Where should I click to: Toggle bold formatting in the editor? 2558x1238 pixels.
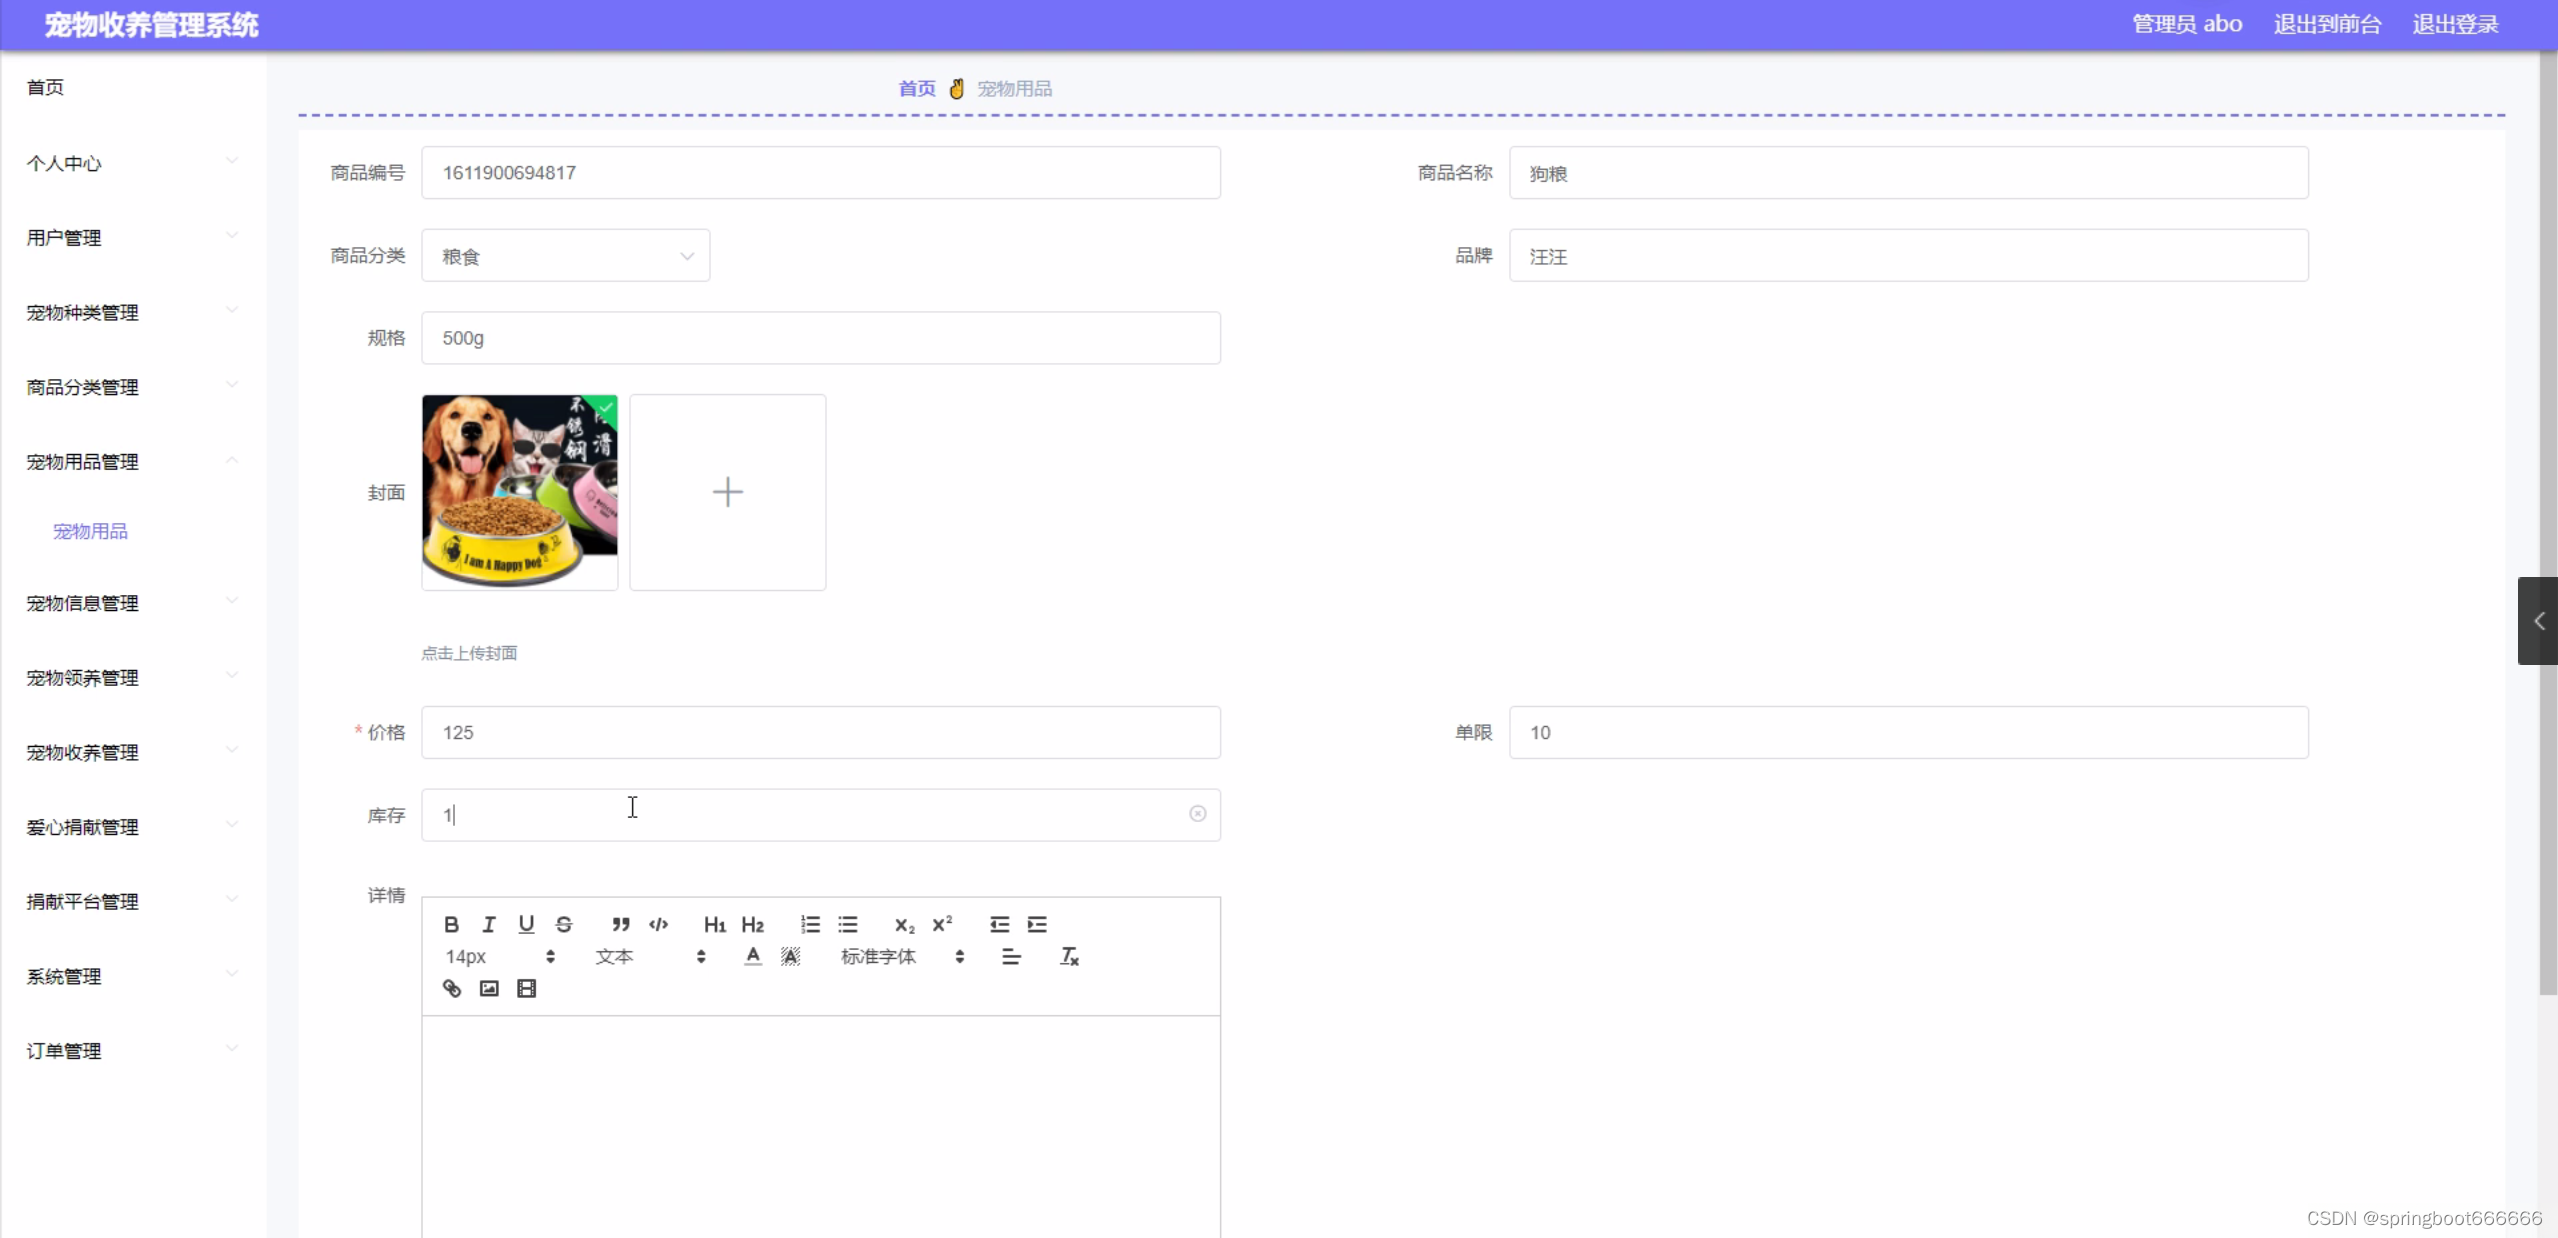click(x=451, y=924)
